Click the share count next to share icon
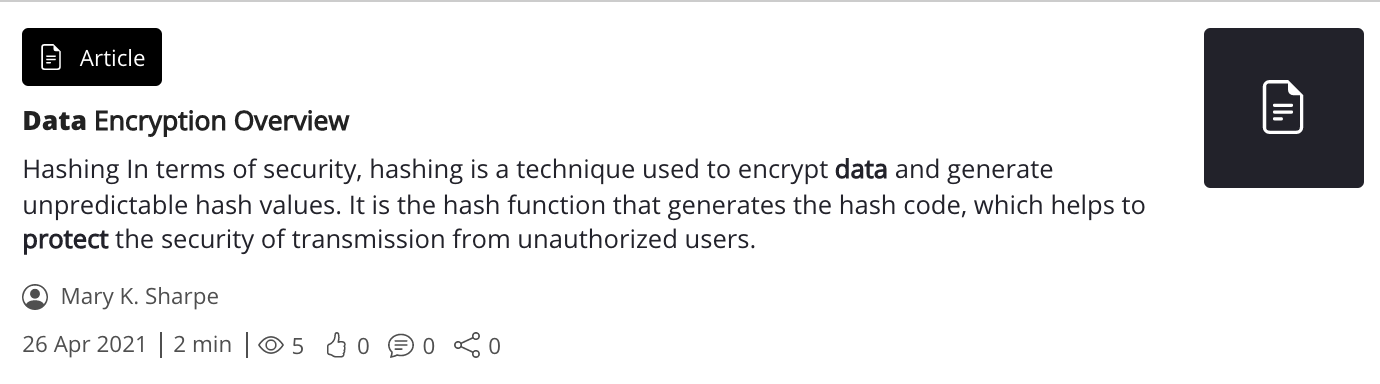Screen dimensions: 1380x384 [494, 346]
